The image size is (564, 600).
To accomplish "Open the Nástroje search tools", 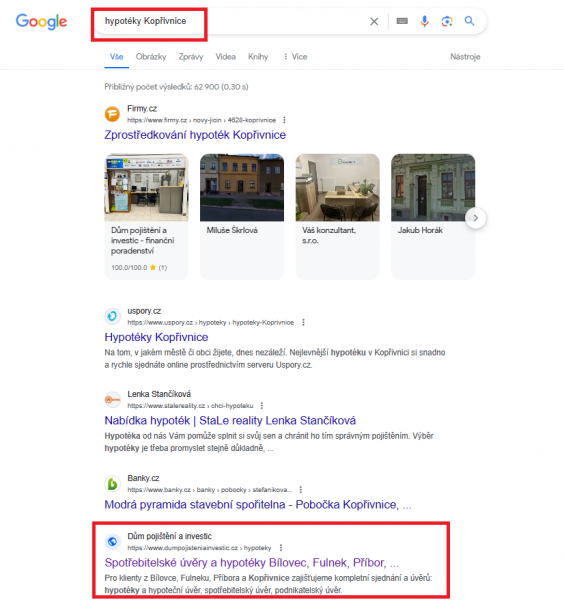I will [x=465, y=57].
